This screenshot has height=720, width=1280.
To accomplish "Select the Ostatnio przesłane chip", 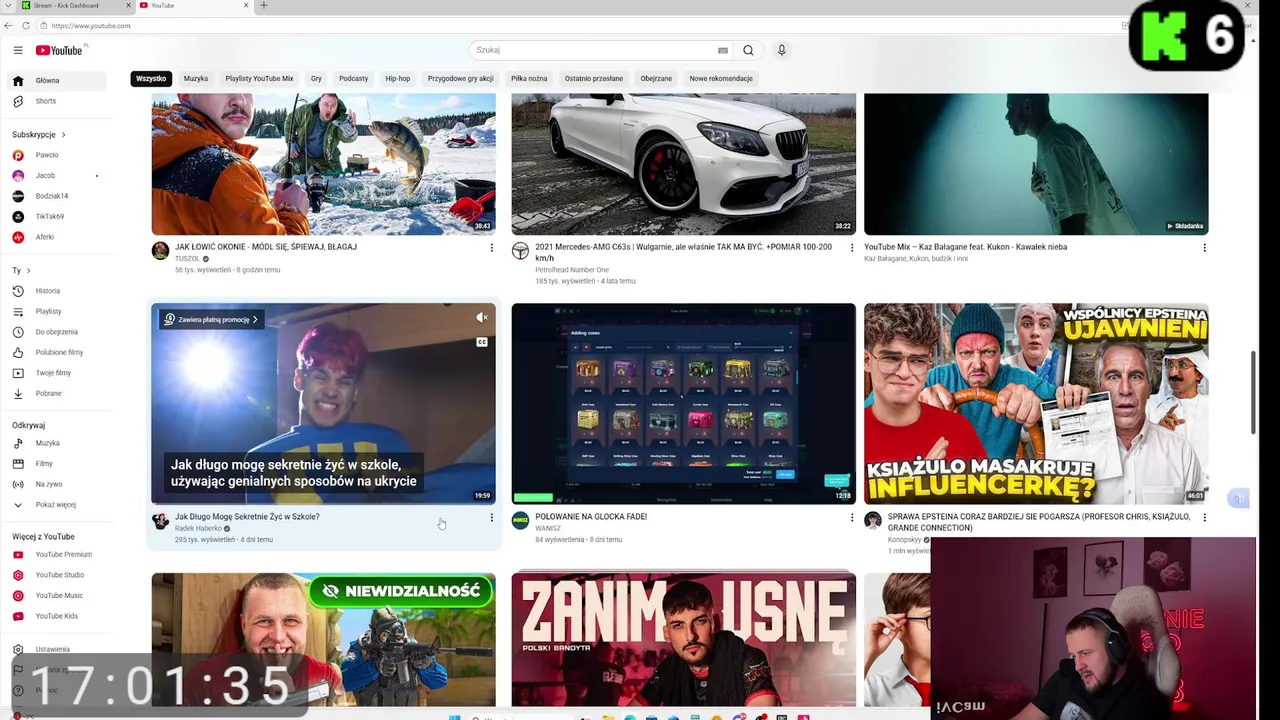I will [593, 78].
